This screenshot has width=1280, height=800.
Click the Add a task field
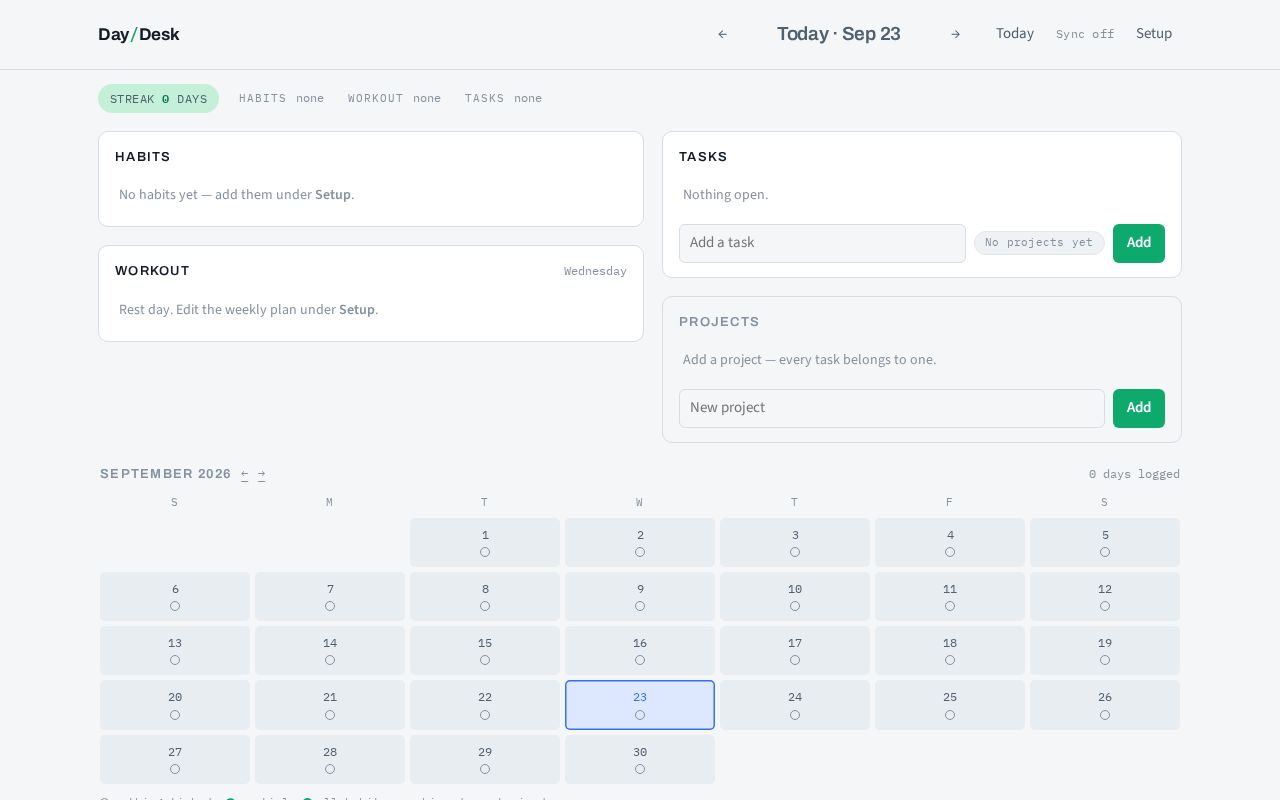(x=822, y=243)
